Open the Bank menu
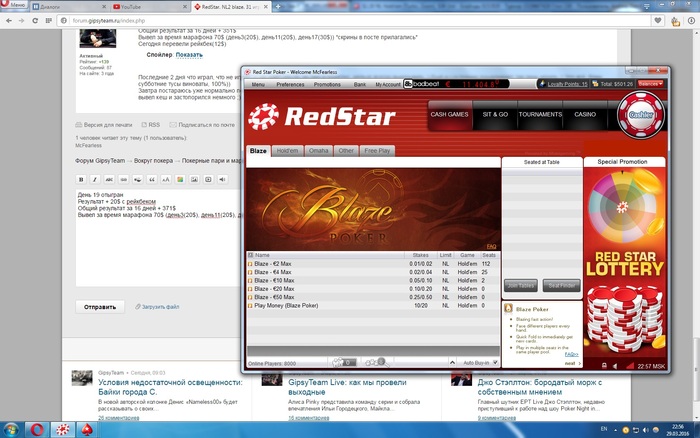The height and width of the screenshot is (438, 700). click(360, 84)
